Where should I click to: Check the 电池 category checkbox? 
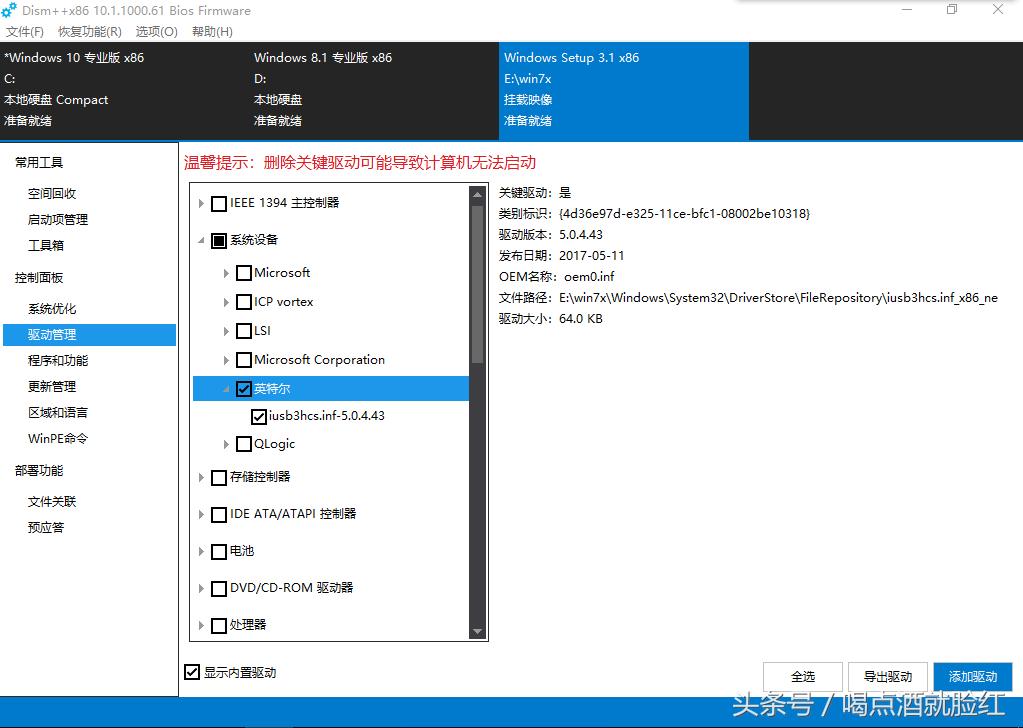click(x=218, y=550)
